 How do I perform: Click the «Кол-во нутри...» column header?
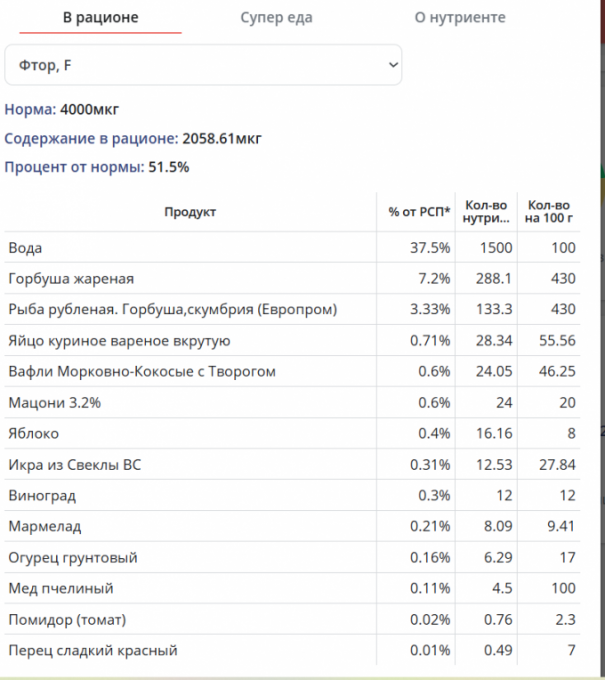(x=486, y=212)
